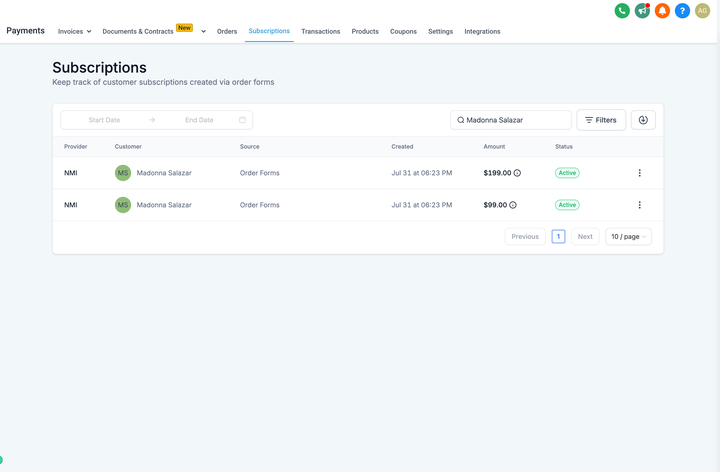Click the blue help question mark icon

682,11
